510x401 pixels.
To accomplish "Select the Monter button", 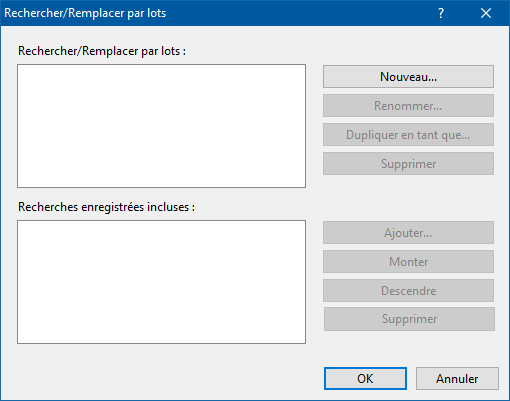I will click(x=408, y=262).
